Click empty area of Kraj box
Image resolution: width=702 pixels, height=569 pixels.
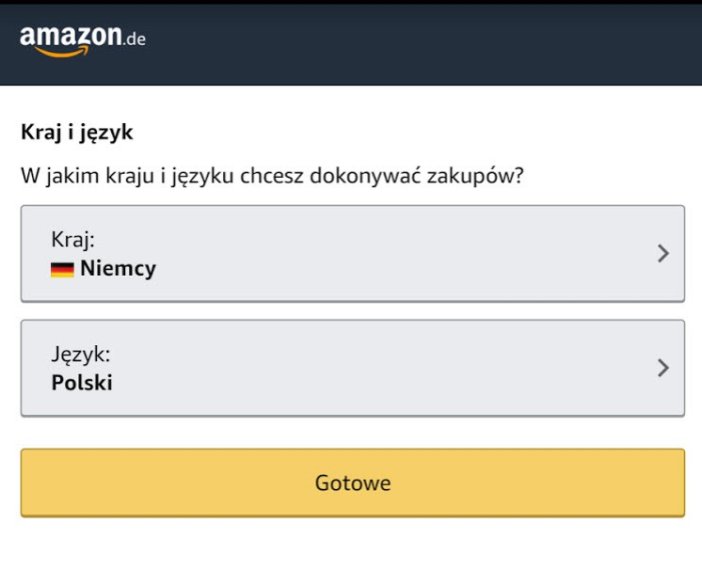(x=403, y=253)
